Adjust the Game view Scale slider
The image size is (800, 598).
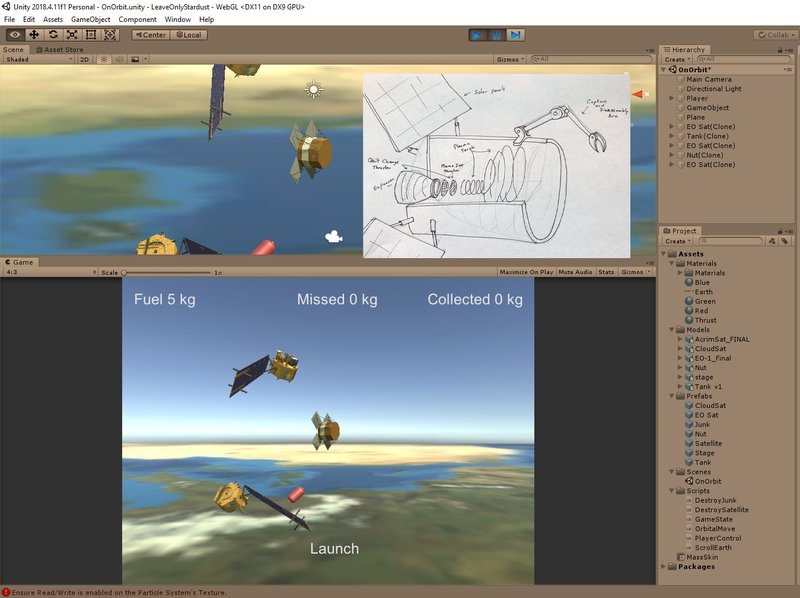tap(126, 272)
